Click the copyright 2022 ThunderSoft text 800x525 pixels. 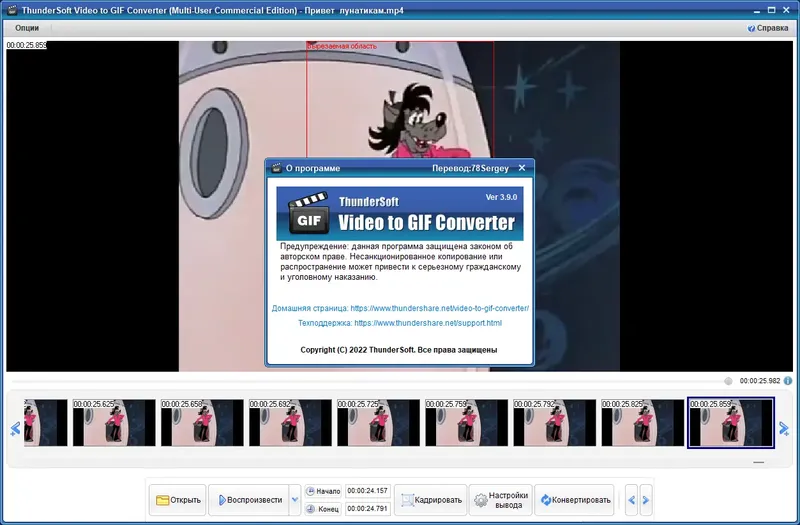pos(398,350)
